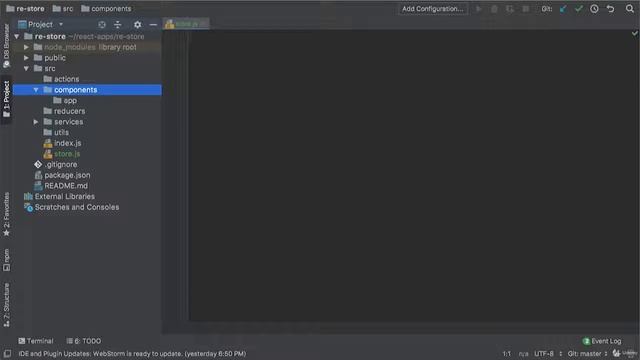Hide the Project tool window
The height and width of the screenshot is (360, 640).
pyautogui.click(x=153, y=25)
